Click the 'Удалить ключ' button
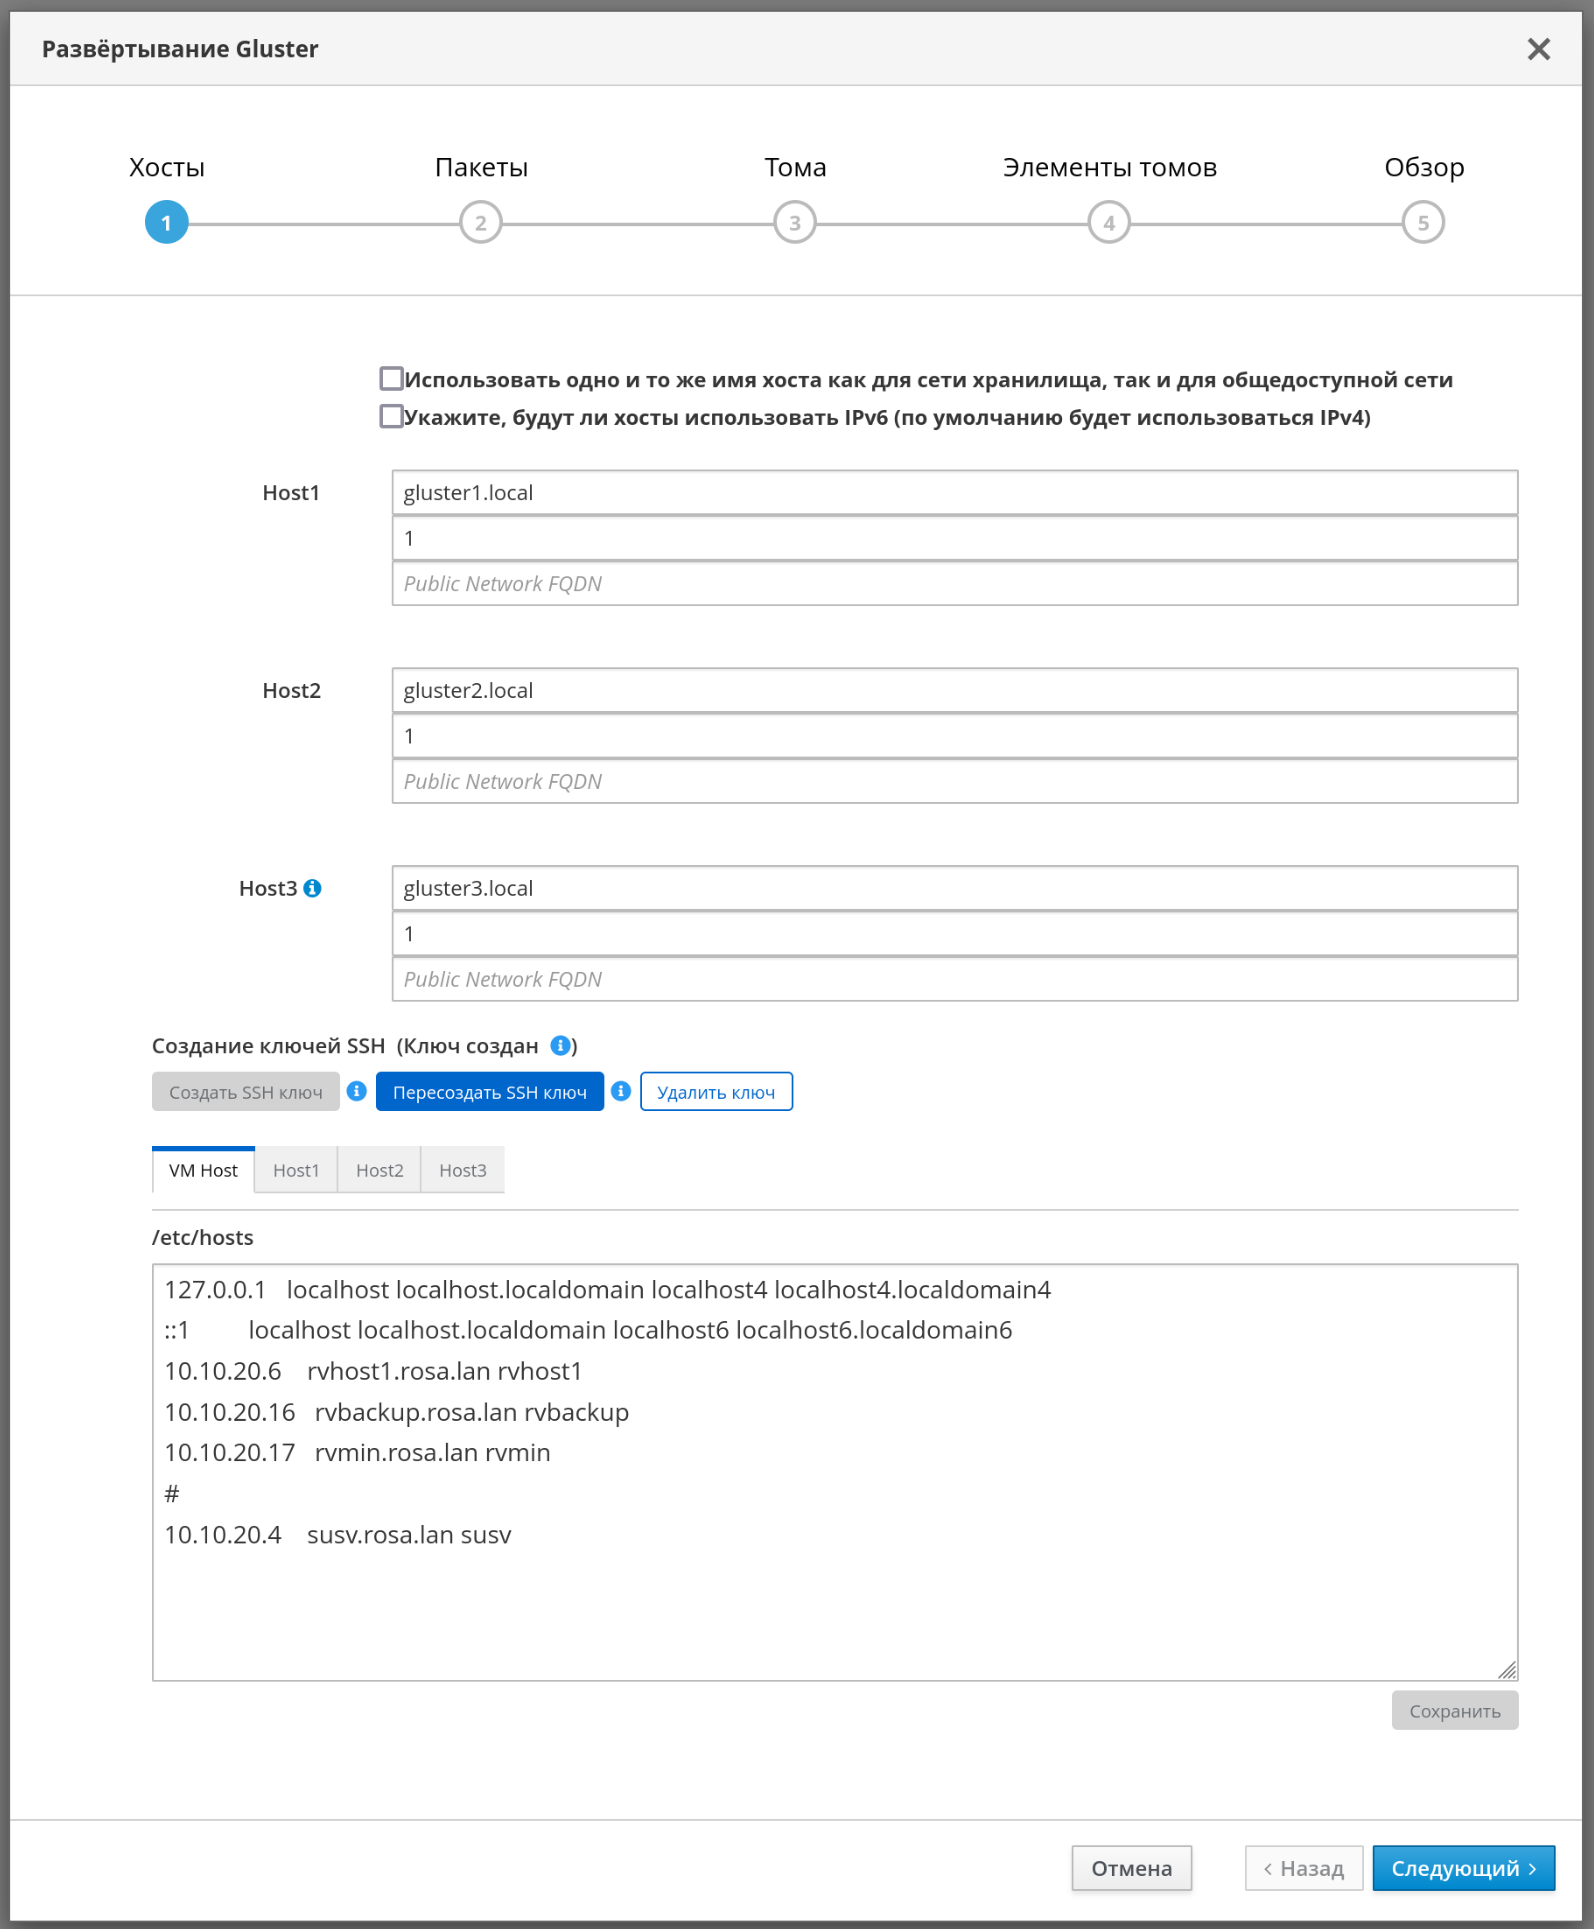This screenshot has height=1929, width=1594. (x=716, y=1092)
